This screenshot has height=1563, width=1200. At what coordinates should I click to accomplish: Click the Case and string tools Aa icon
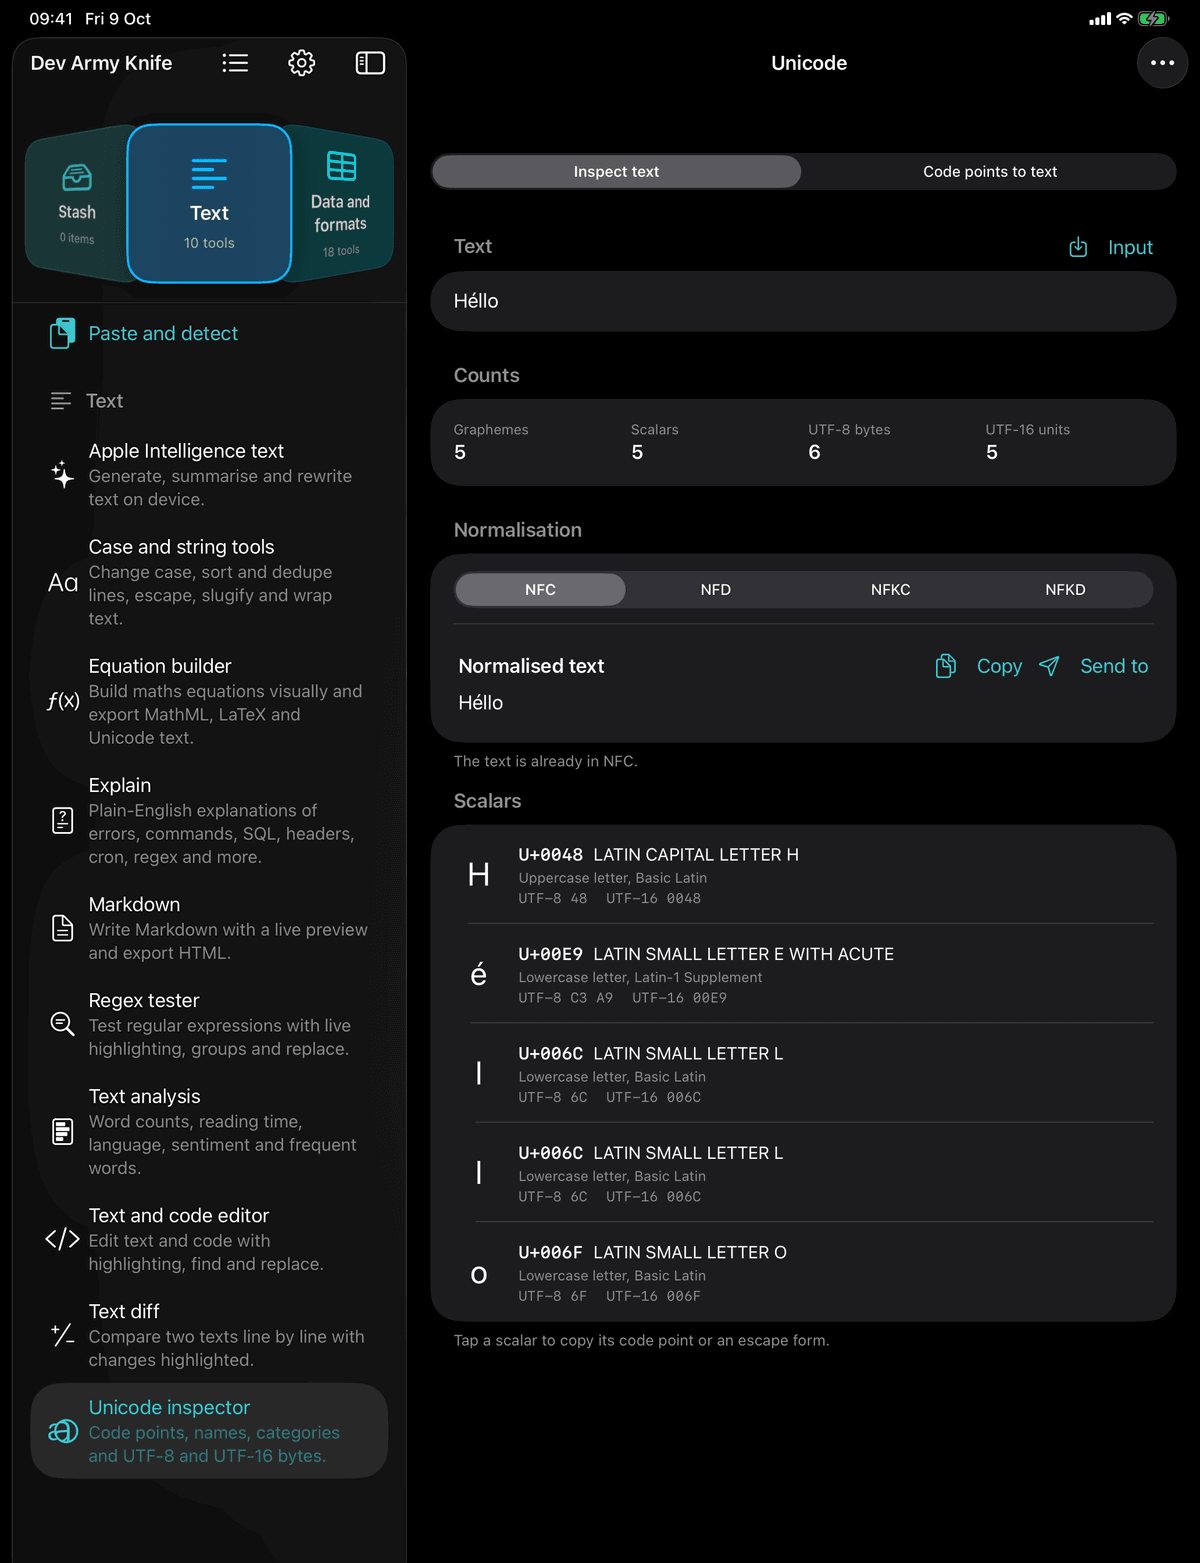(62, 583)
